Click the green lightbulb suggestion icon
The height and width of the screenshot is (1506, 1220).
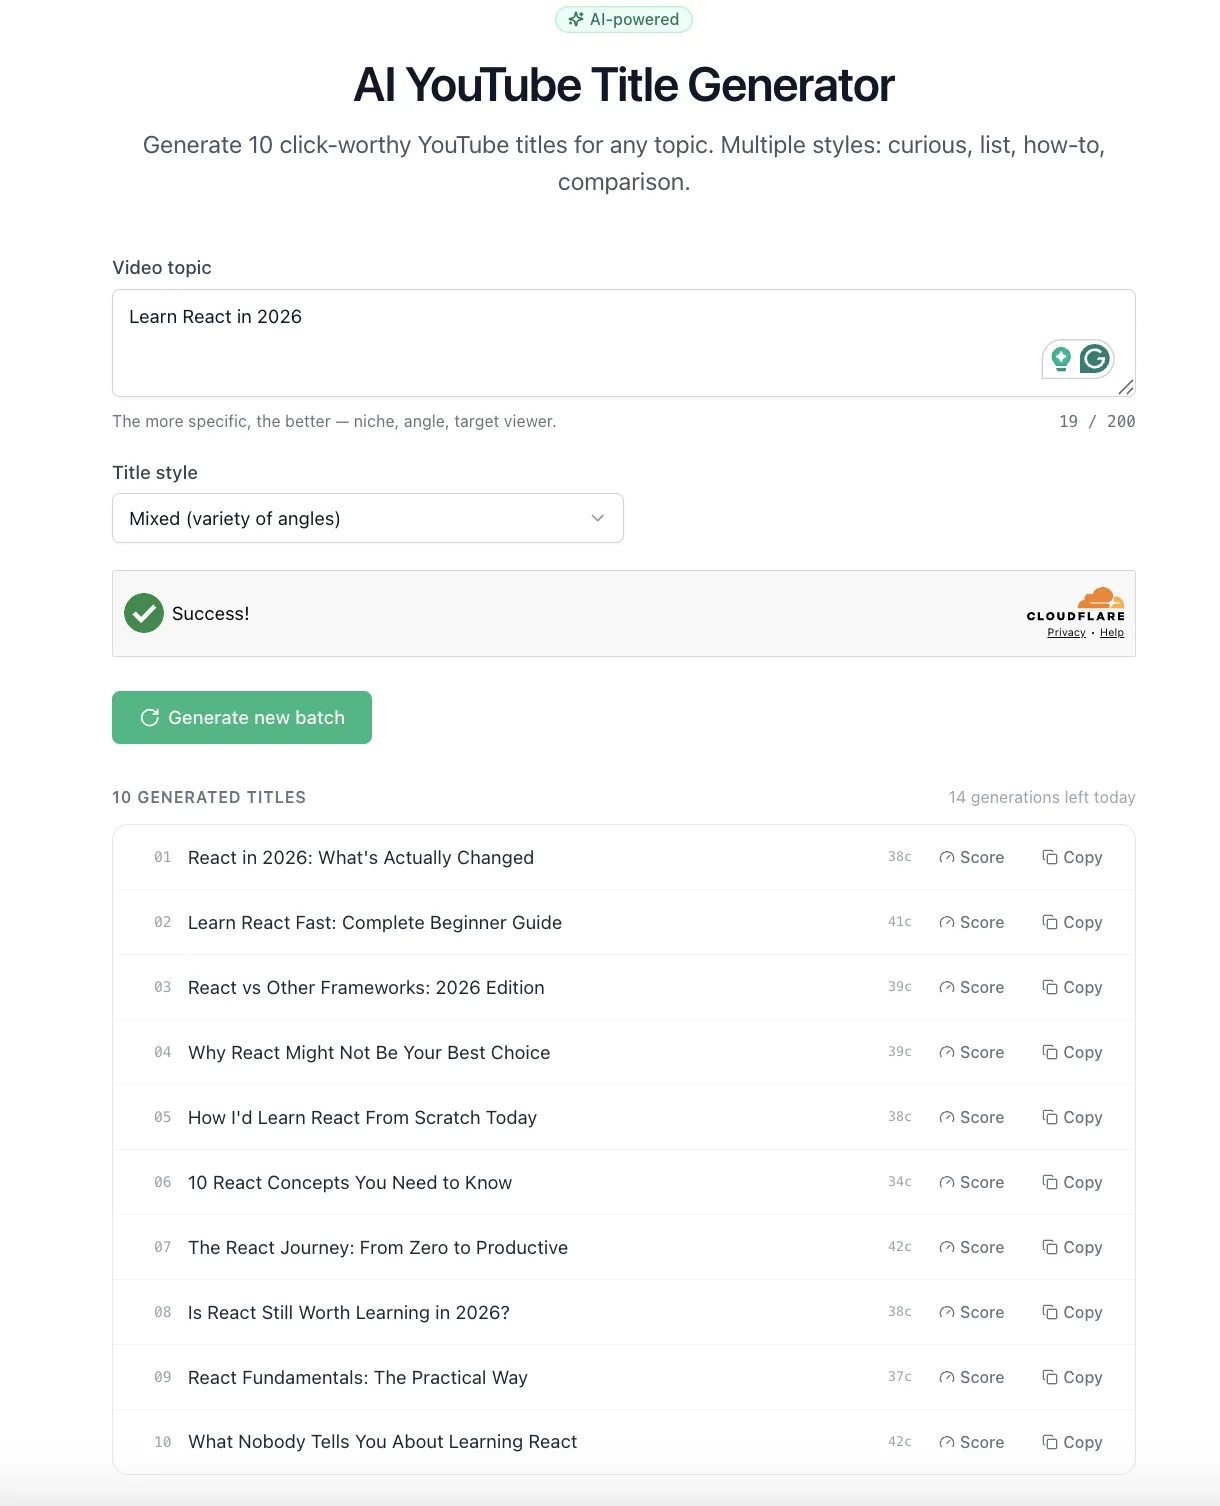[x=1061, y=358]
